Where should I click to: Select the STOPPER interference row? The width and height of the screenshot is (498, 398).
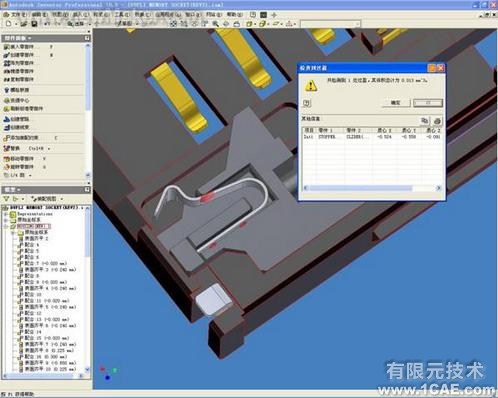[x=372, y=137]
